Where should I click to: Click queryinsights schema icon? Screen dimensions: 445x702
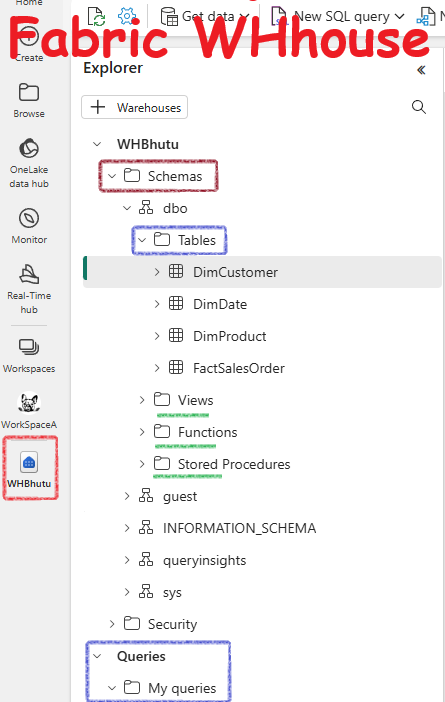(146, 560)
